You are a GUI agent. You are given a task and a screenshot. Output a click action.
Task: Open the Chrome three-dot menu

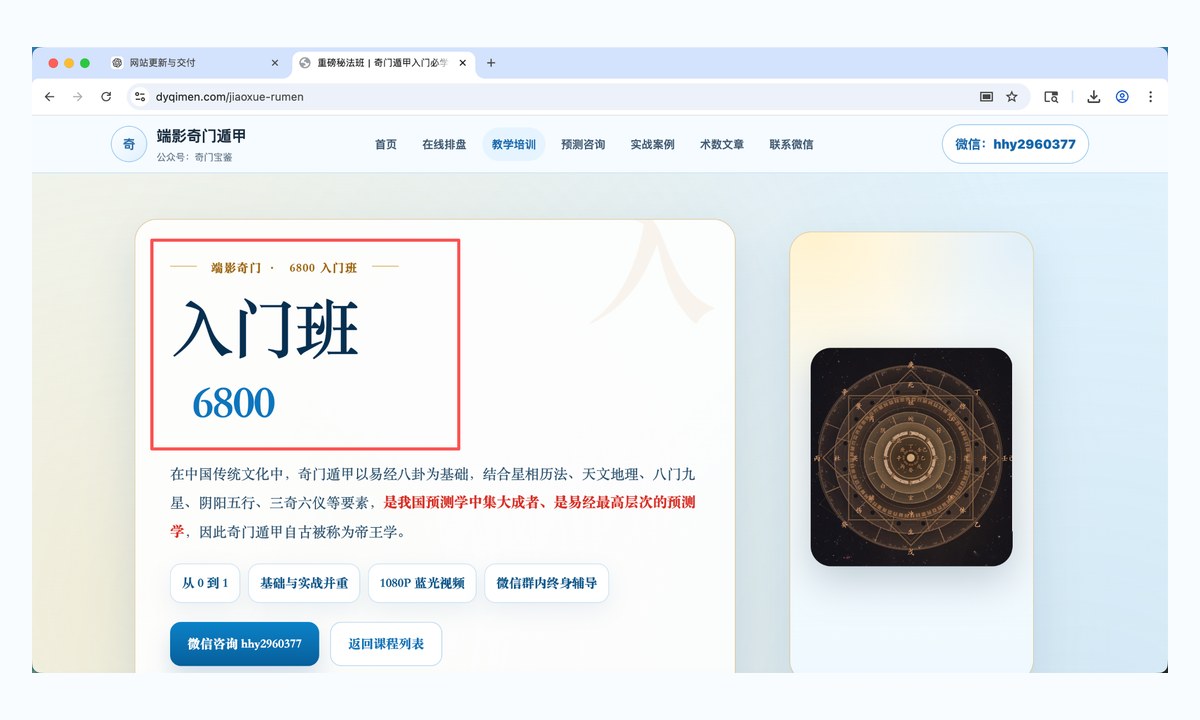tap(1150, 97)
